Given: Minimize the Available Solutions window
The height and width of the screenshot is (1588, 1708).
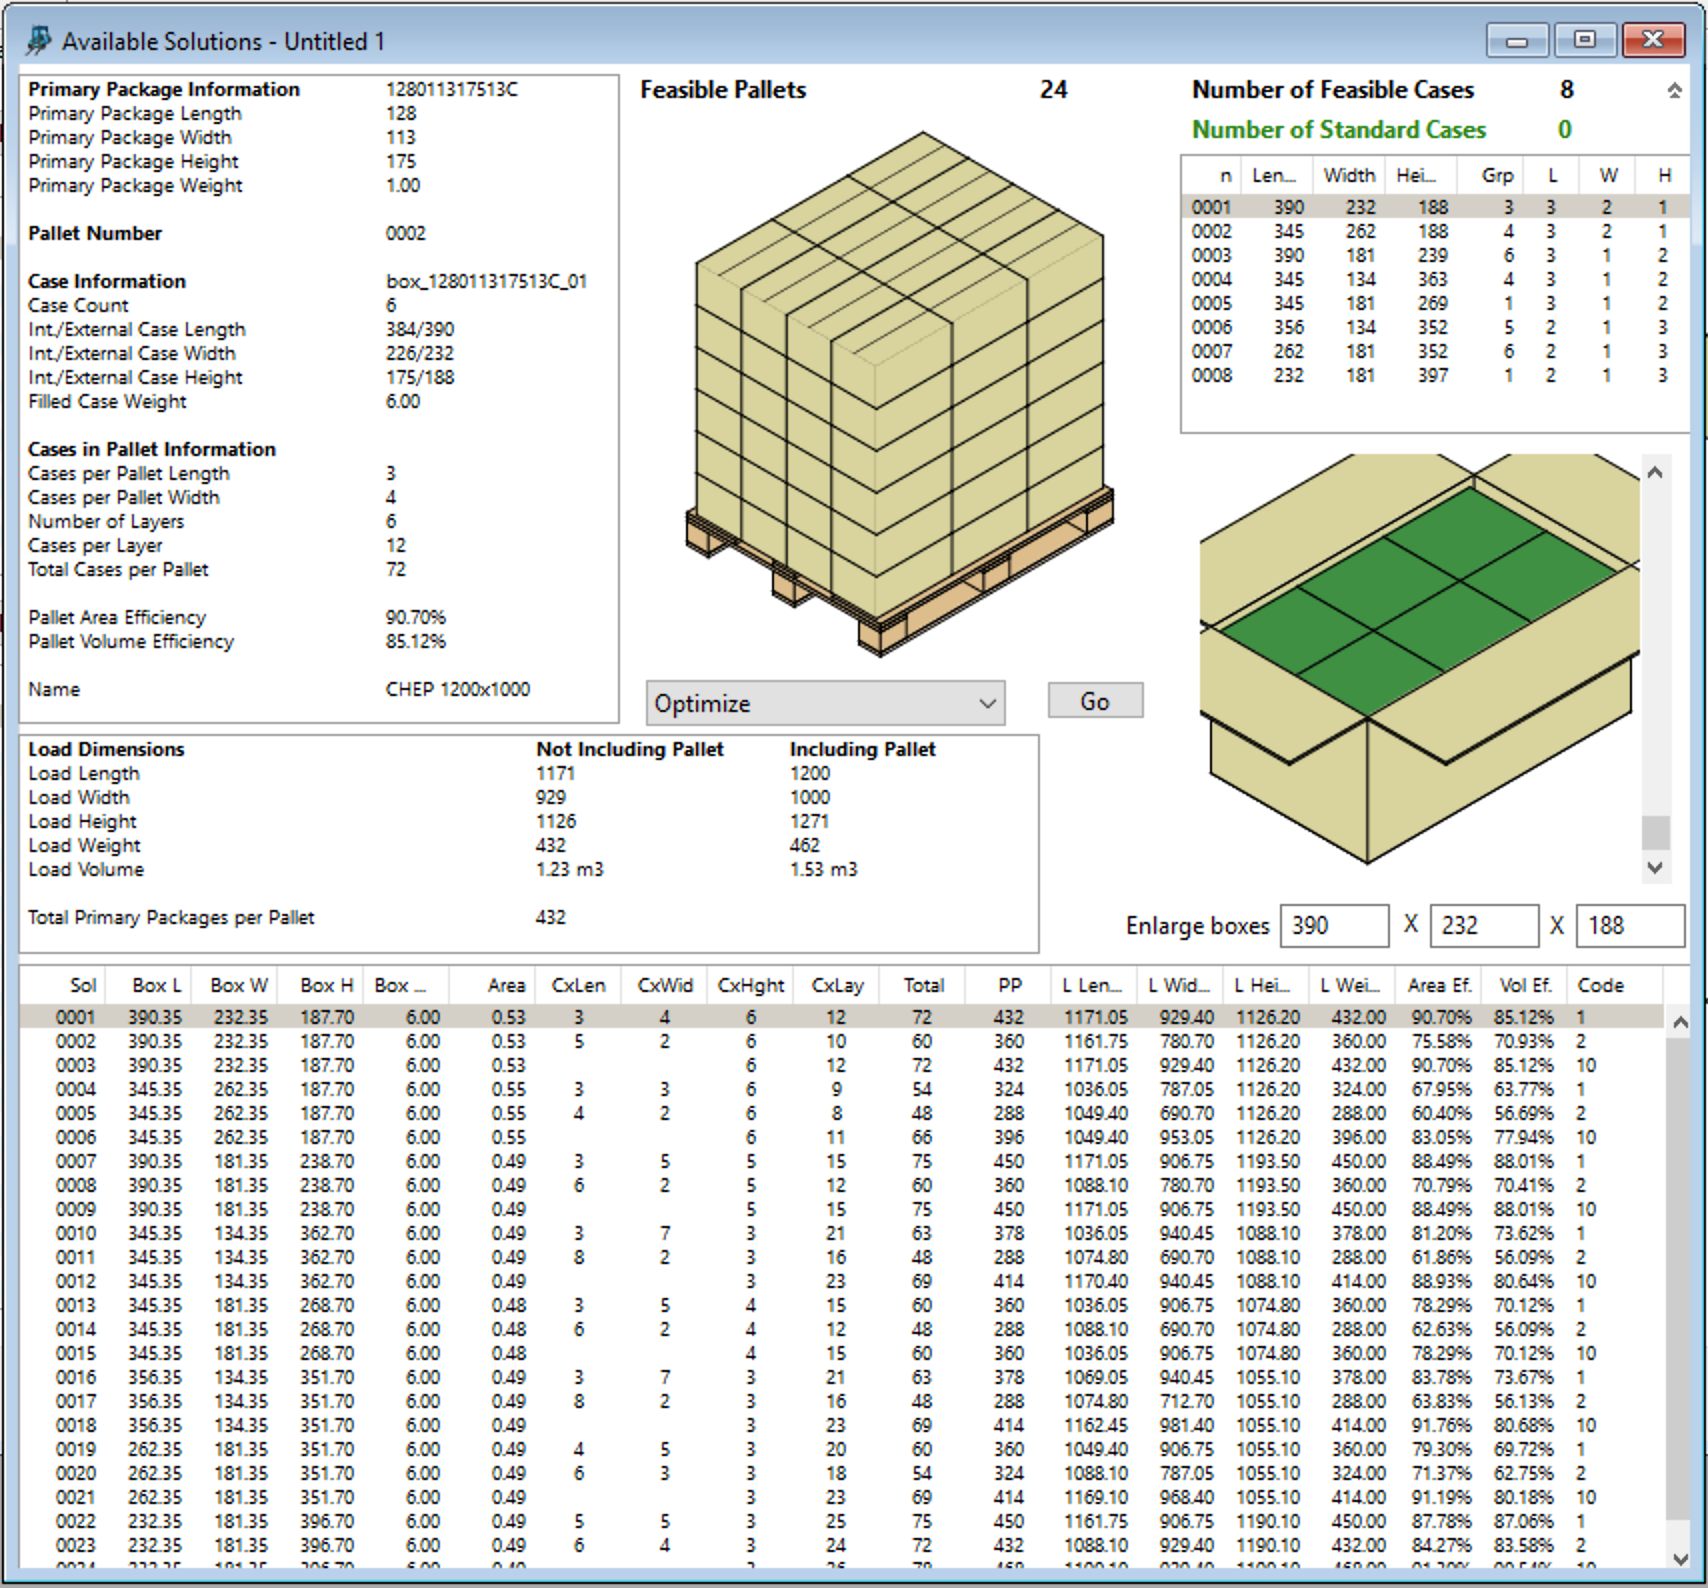Looking at the screenshot, I should [x=1518, y=40].
